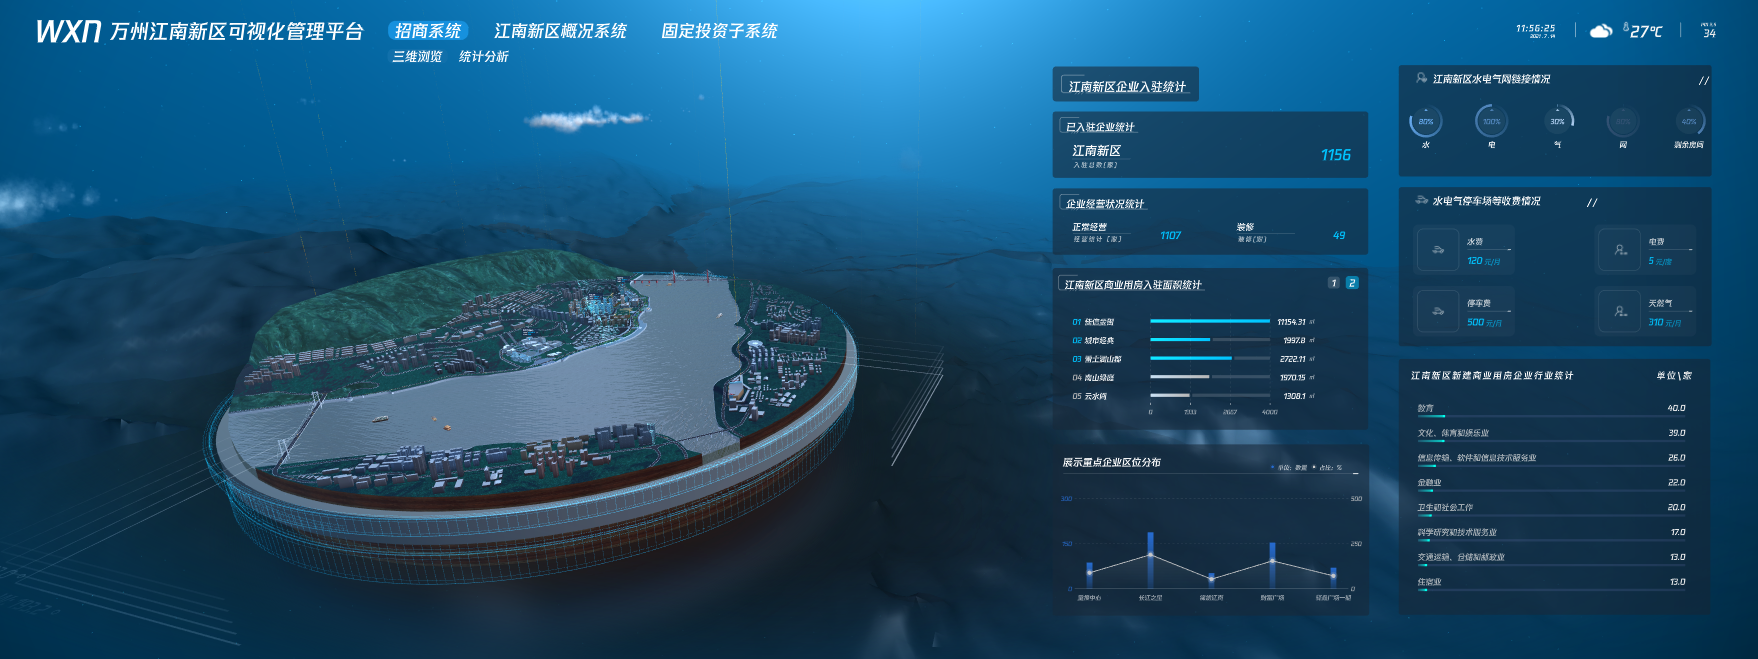Select the 三维浏览 sub-menu
The width and height of the screenshot is (1758, 659).
417,57
